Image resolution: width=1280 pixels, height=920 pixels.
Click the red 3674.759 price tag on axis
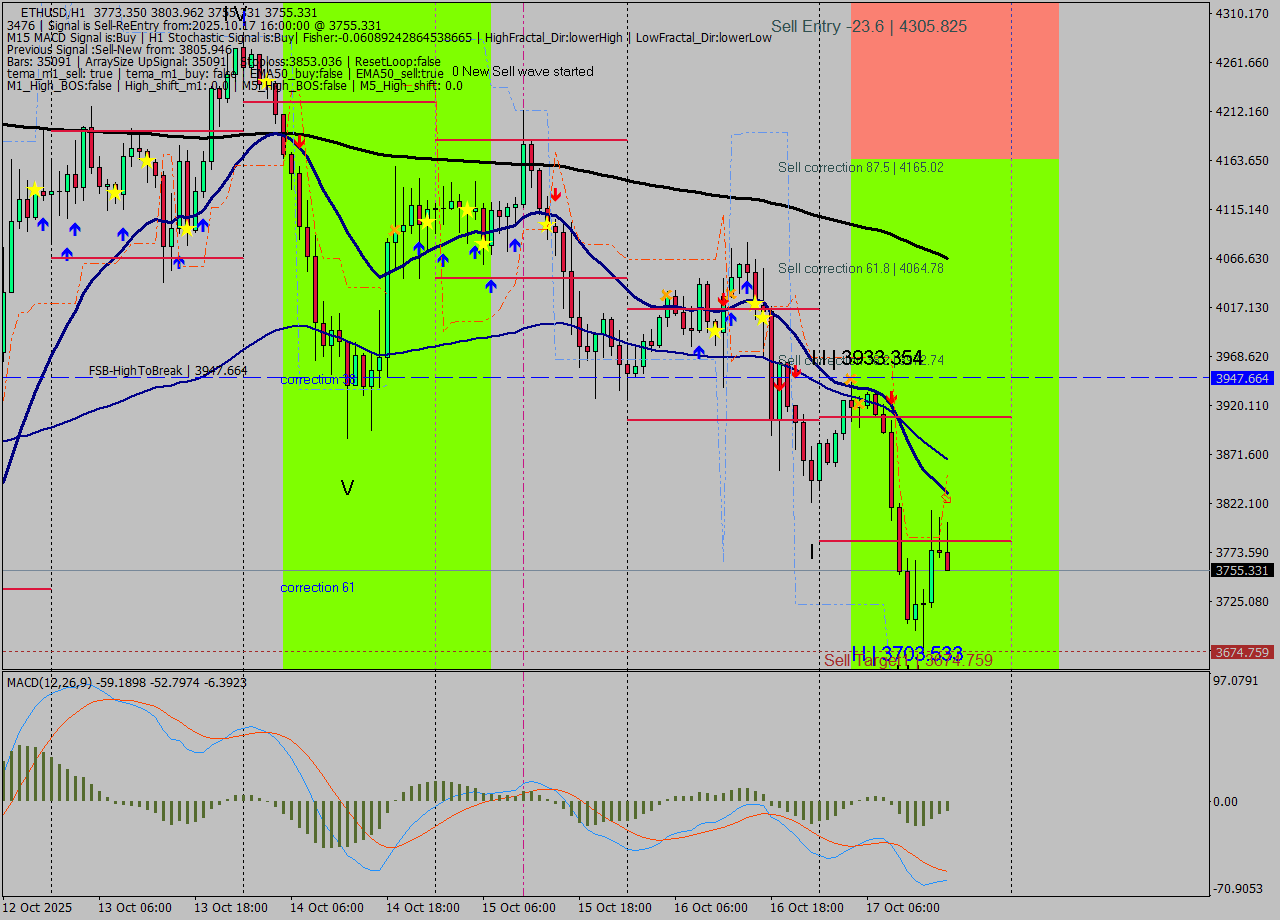tap(1241, 652)
